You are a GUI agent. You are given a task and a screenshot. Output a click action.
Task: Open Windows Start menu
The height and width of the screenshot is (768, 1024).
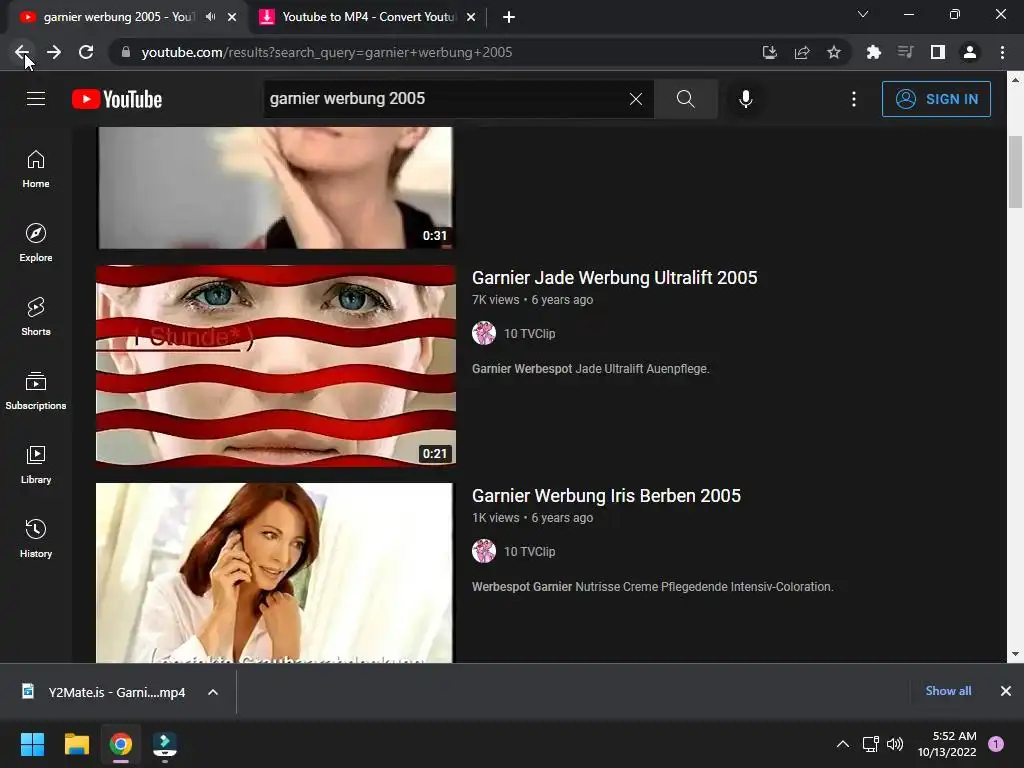tap(32, 744)
